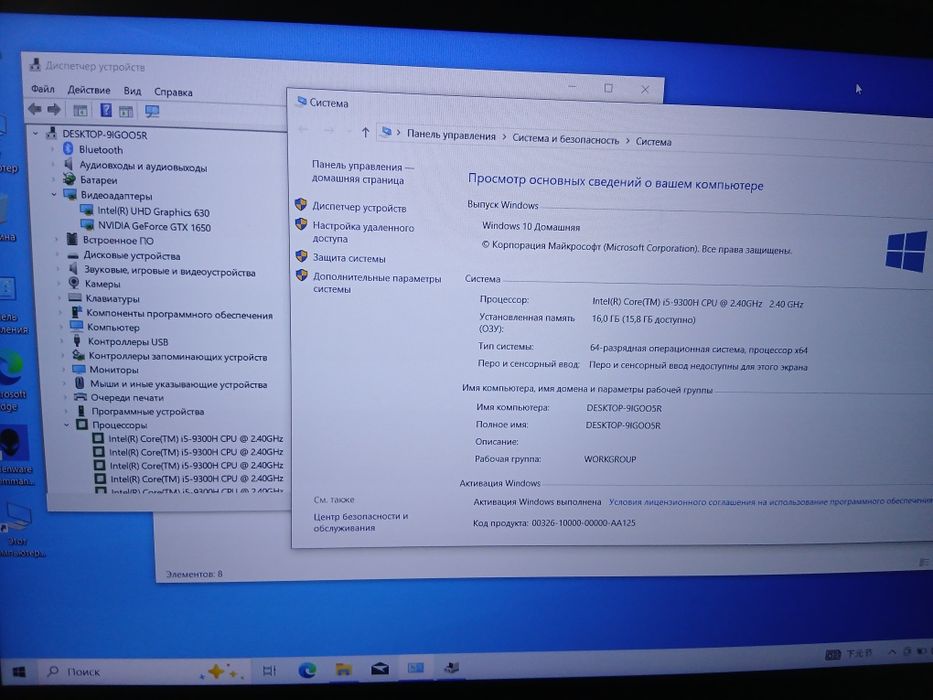933x700 pixels.
Task: Open Настройка удаленного доступа link
Action: pos(363,233)
